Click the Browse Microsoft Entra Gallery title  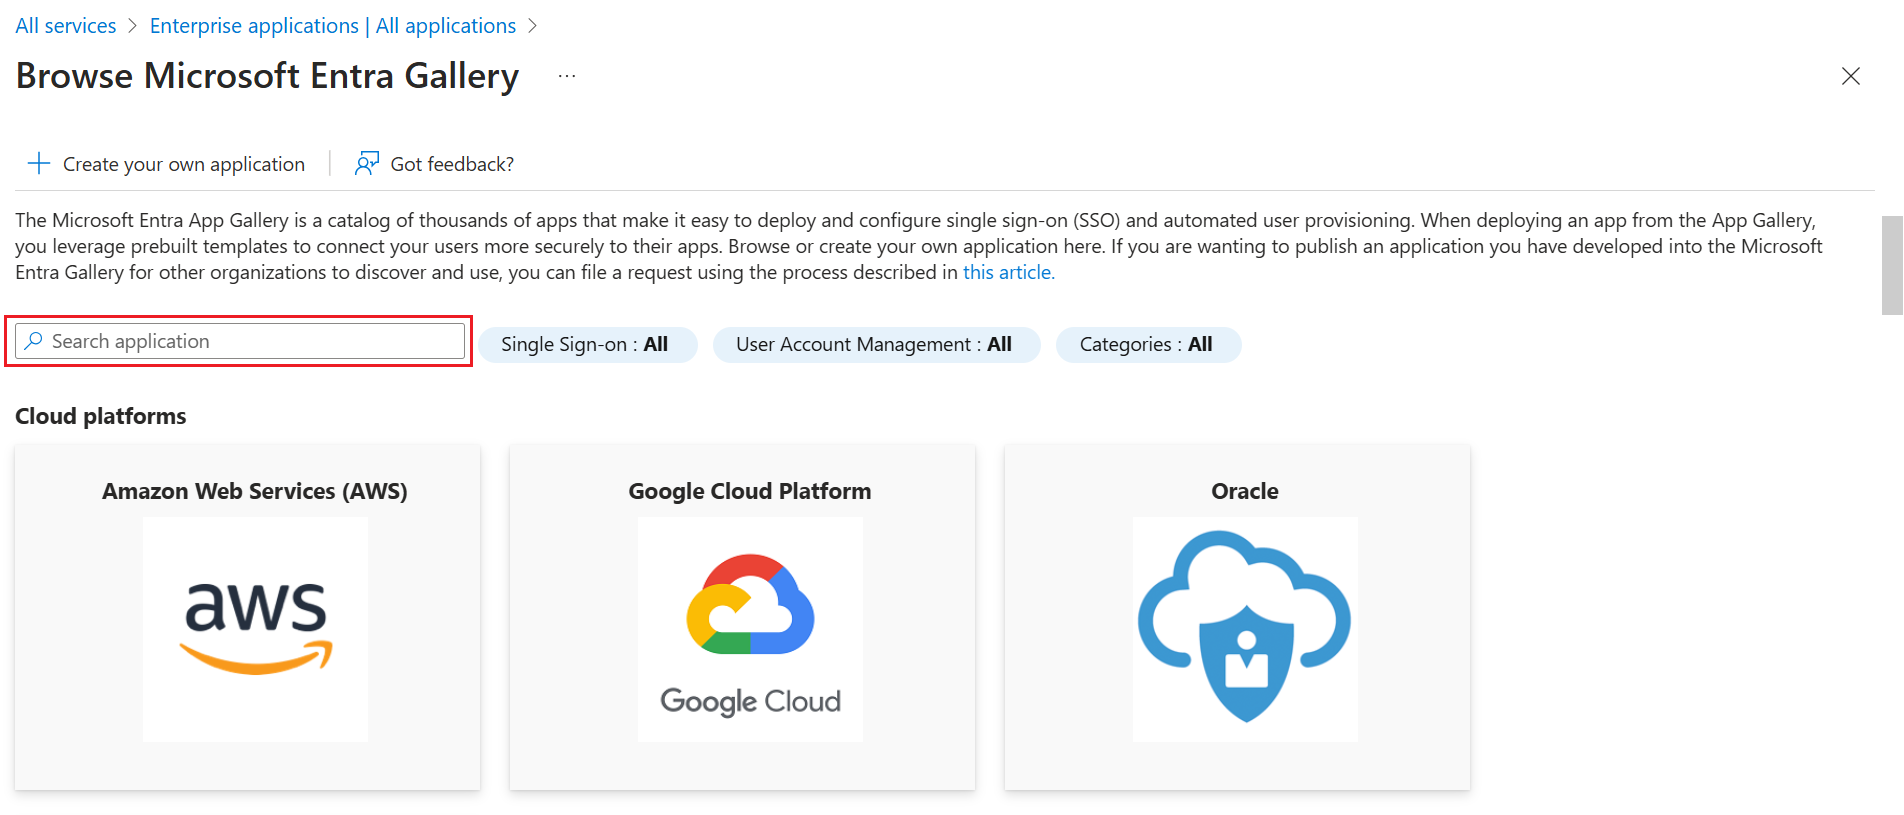tap(268, 76)
